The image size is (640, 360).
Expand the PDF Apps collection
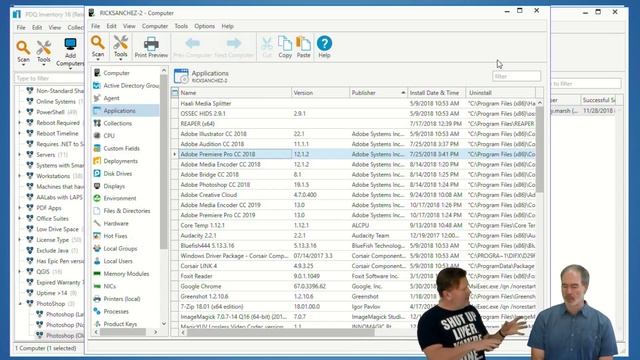point(20,208)
